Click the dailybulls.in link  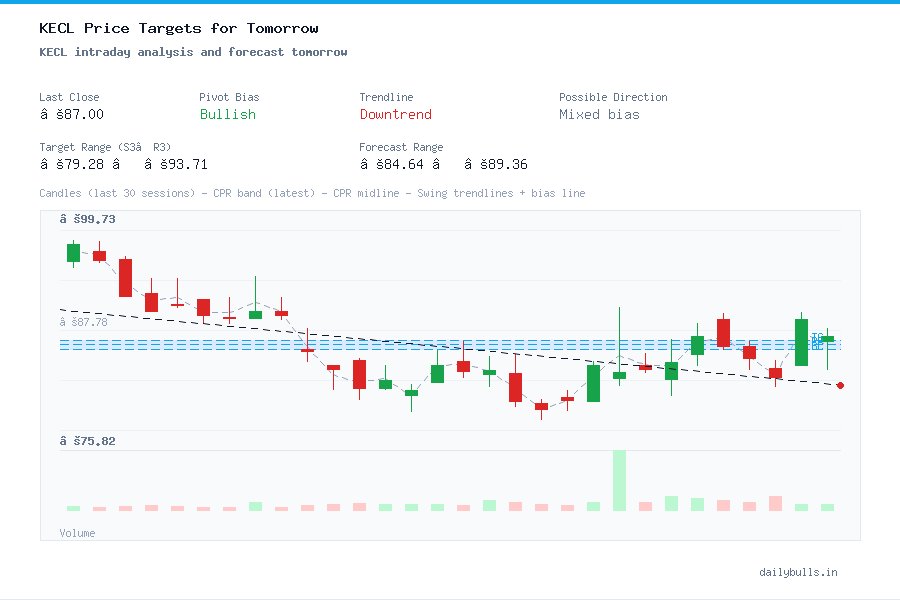800,572
